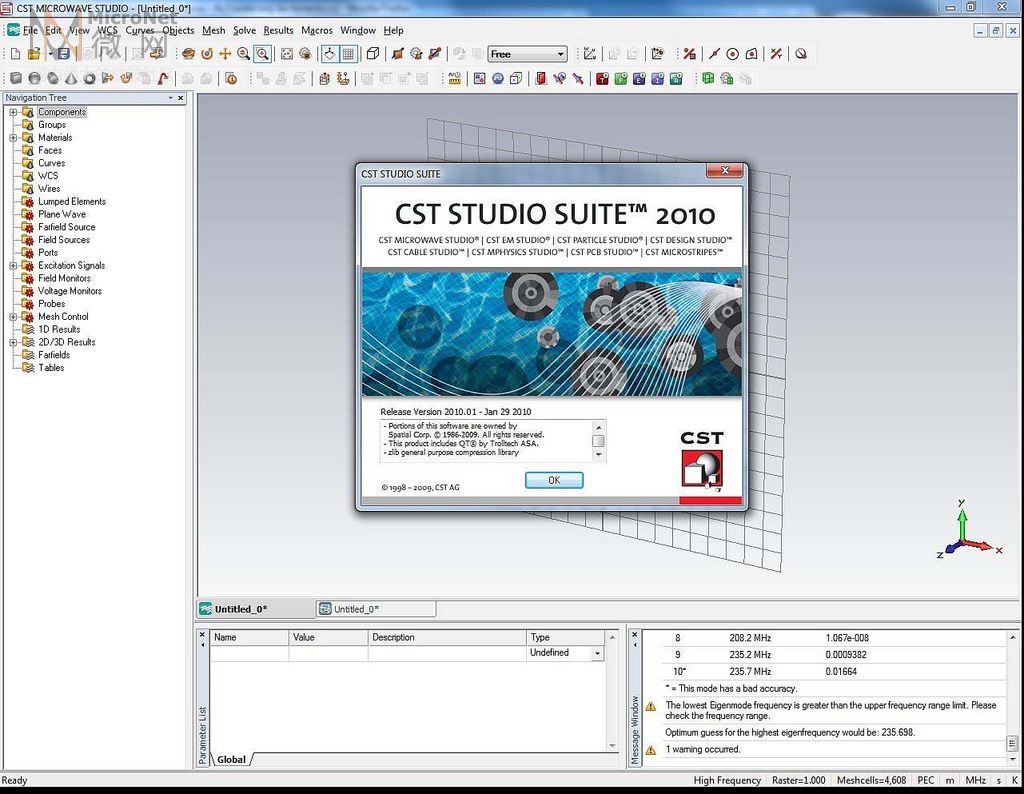
Task: Select Farfields in Navigation Tree
Action: click(54, 355)
